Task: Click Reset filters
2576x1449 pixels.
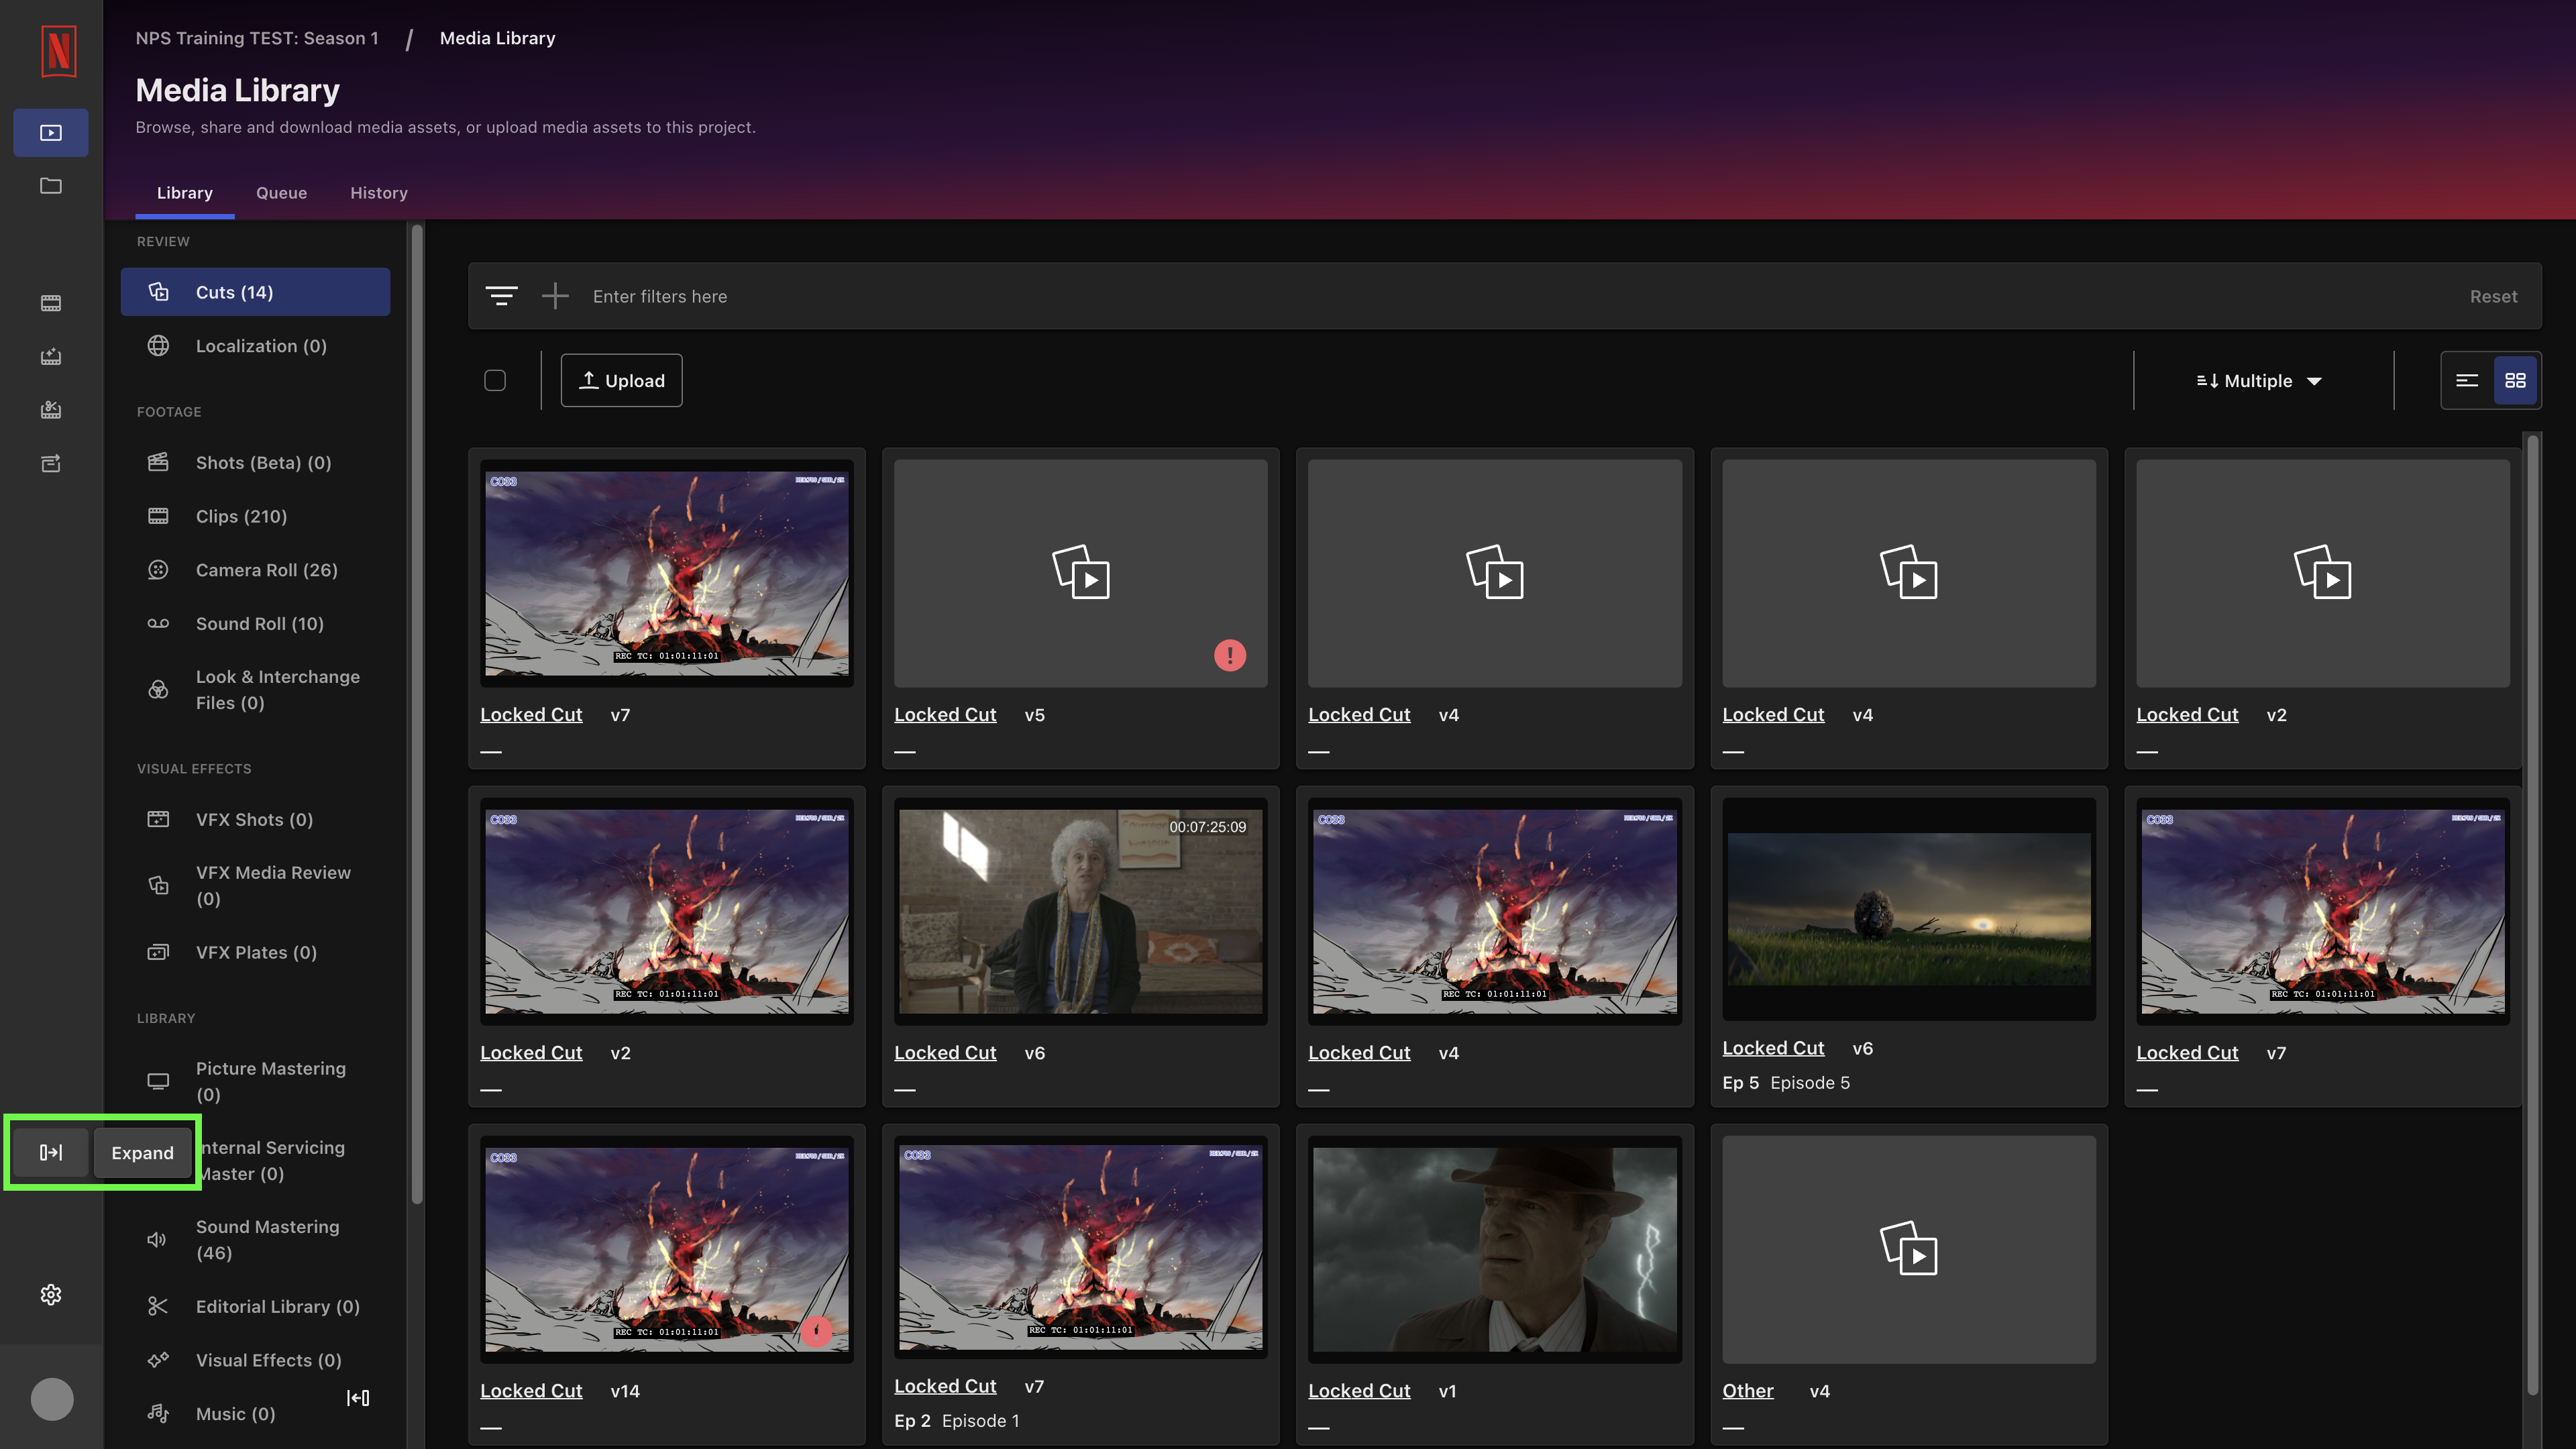Action: coord(2493,296)
